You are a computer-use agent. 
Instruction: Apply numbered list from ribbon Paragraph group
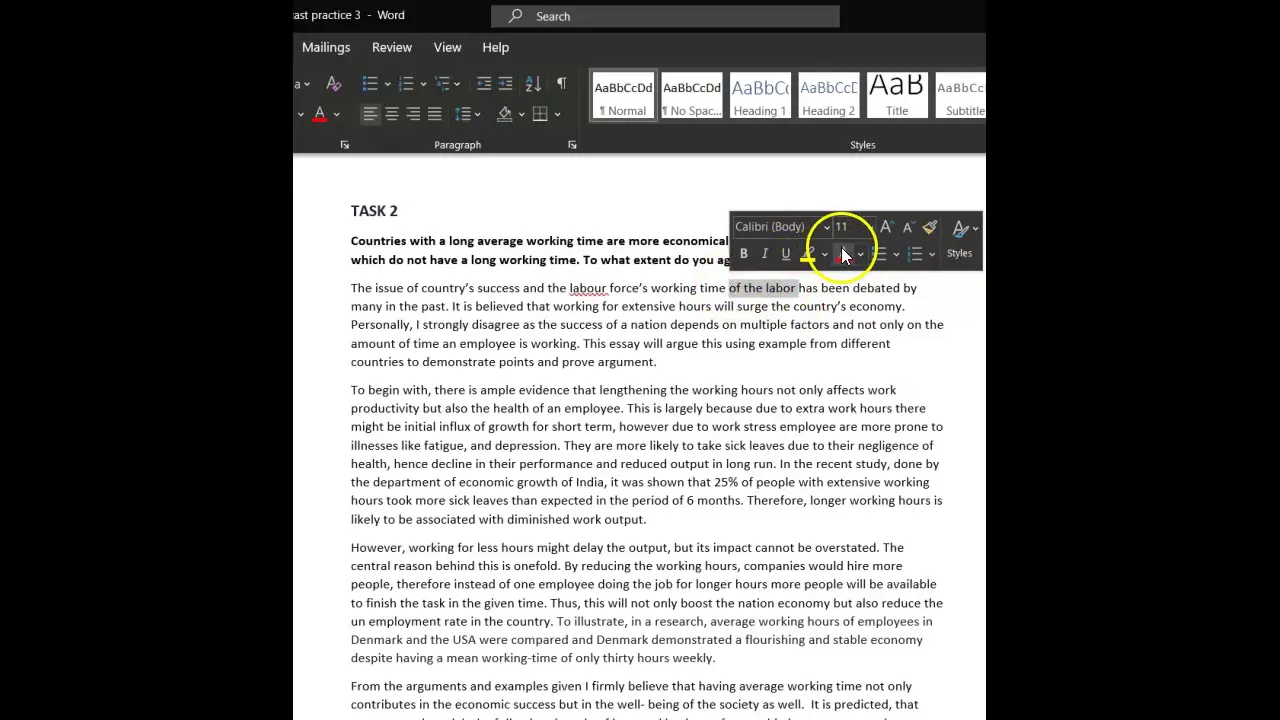coord(406,84)
